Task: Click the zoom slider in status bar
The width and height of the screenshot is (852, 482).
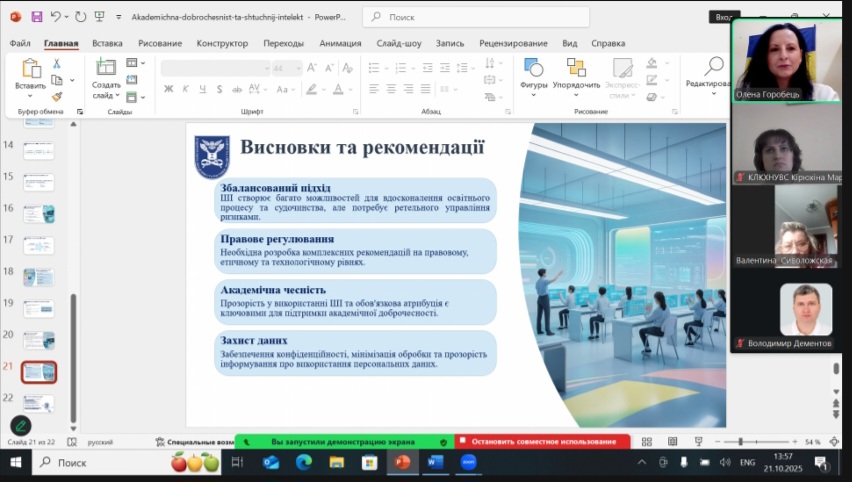Action: 740,442
